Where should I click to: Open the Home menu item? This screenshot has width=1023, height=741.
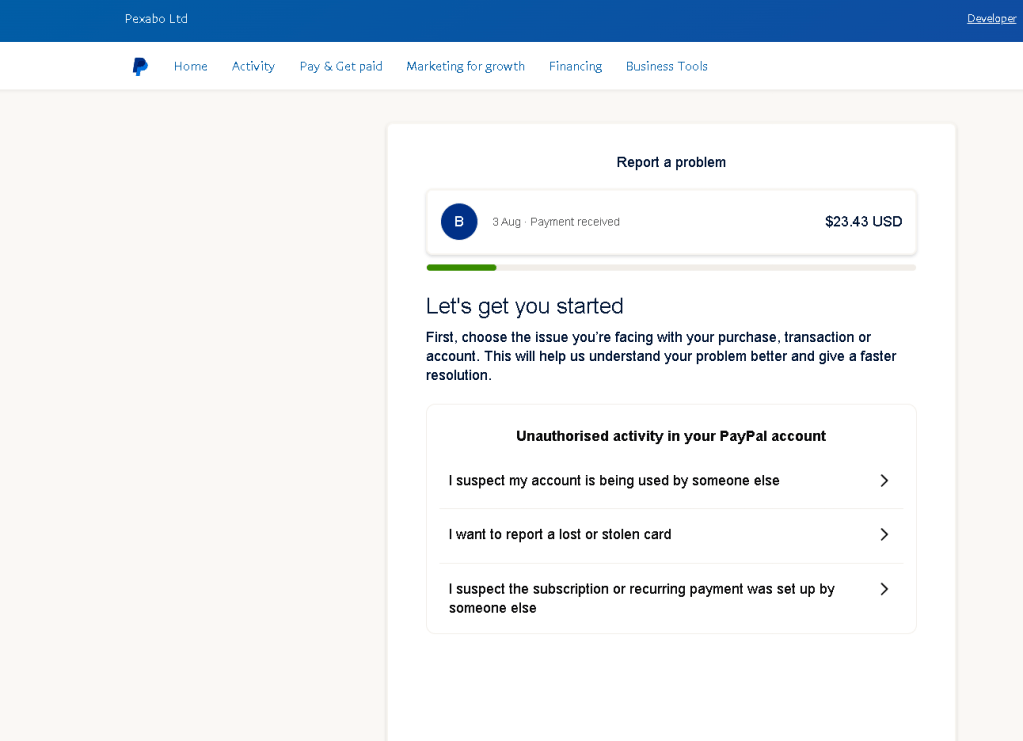coord(191,67)
